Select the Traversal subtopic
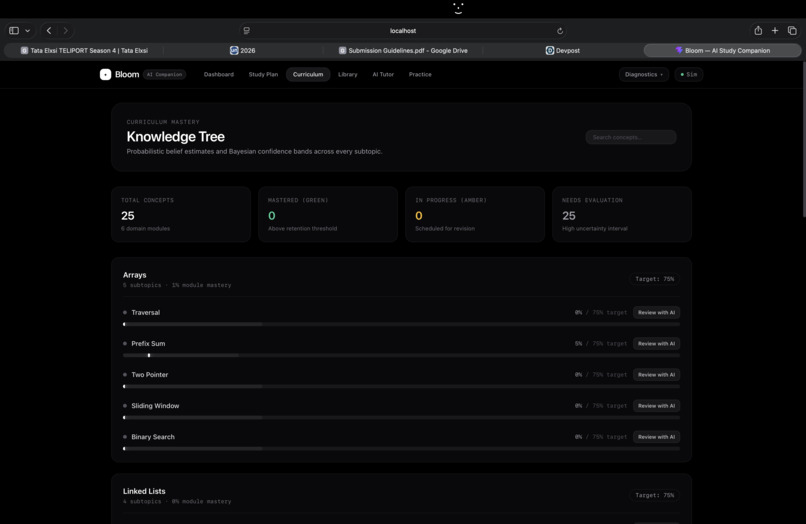The height and width of the screenshot is (524, 806). (x=145, y=313)
